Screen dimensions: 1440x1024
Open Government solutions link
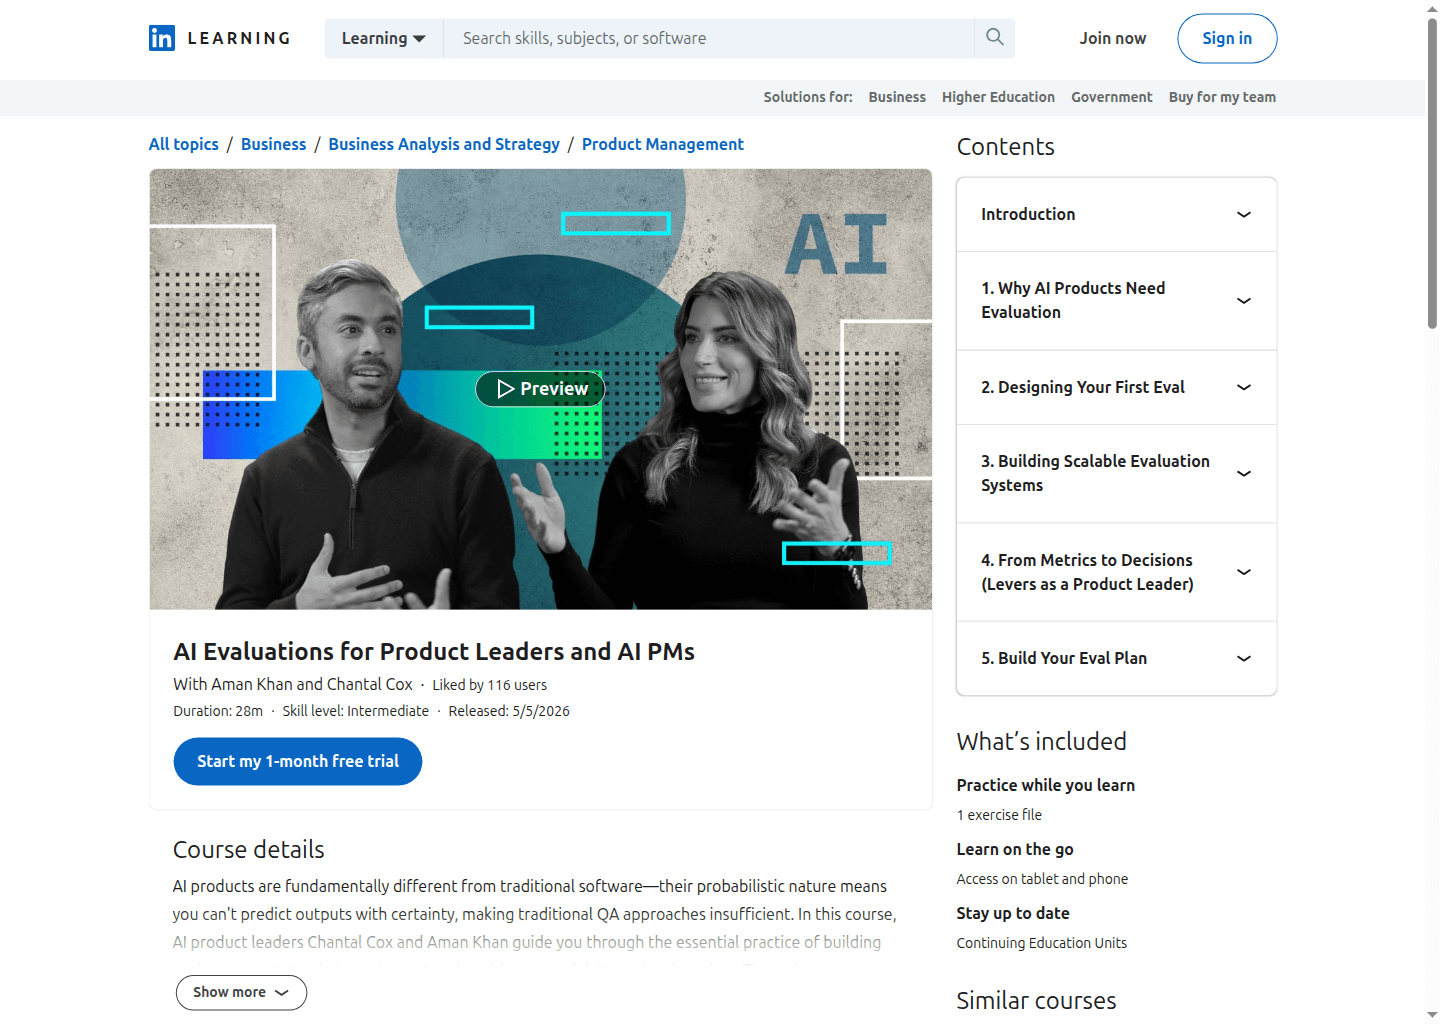[x=1112, y=97]
